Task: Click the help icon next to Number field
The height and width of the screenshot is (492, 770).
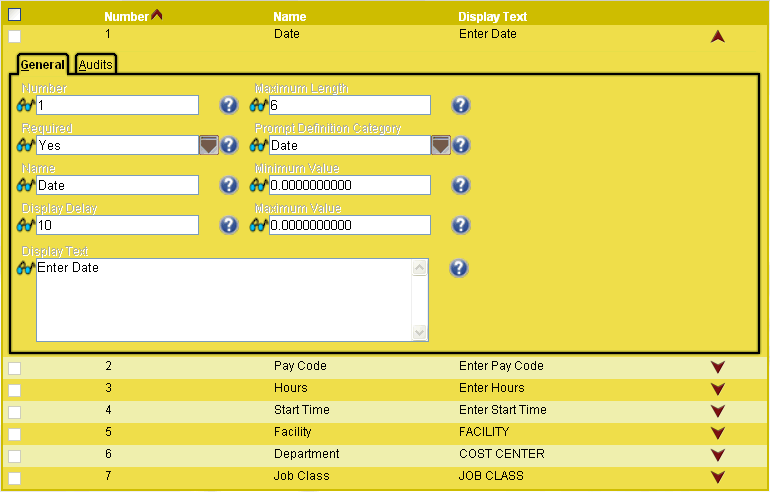Action: [229, 105]
